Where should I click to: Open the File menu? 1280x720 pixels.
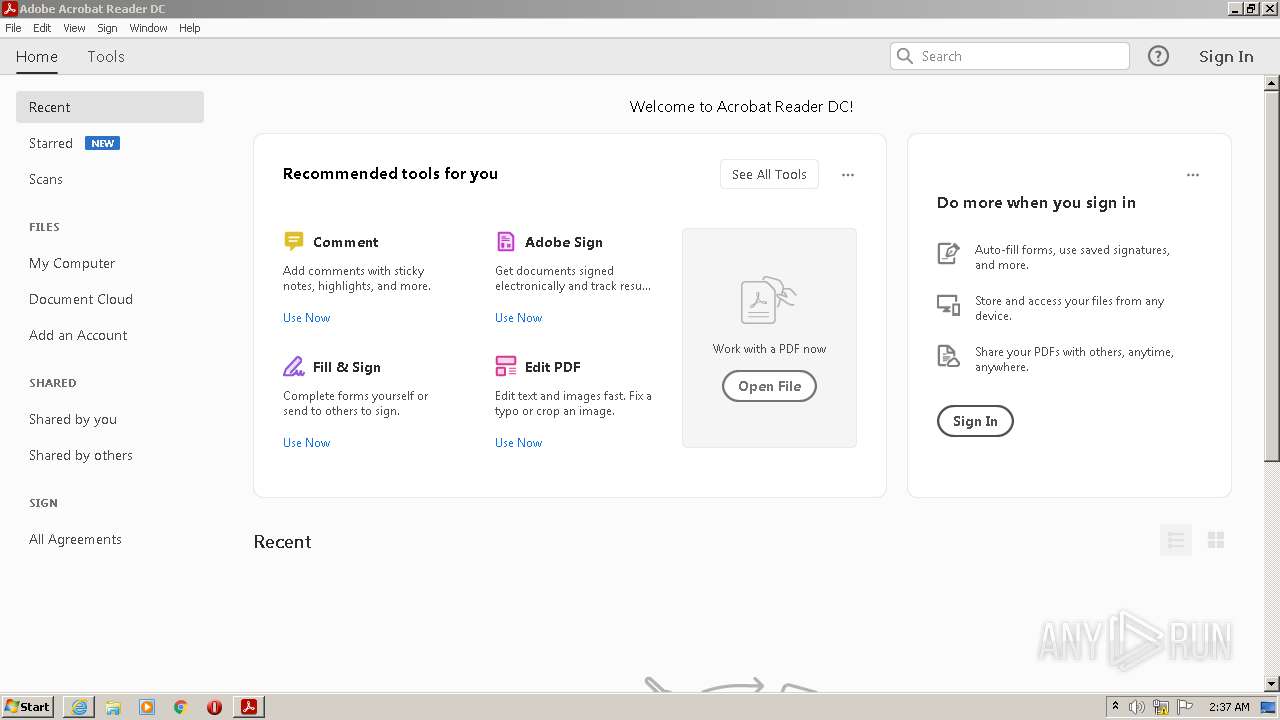(x=13, y=28)
